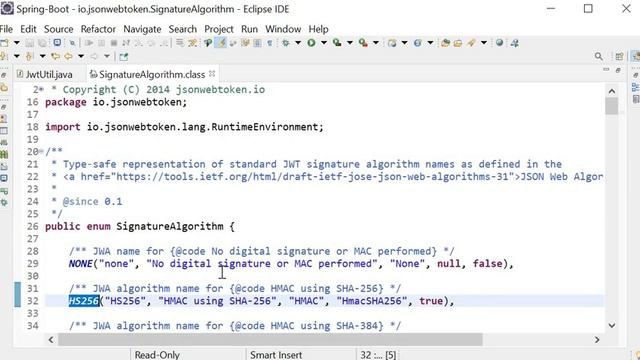Open the Run dropdown arrow
Screen dimensions: 640x360
coord(324,43)
